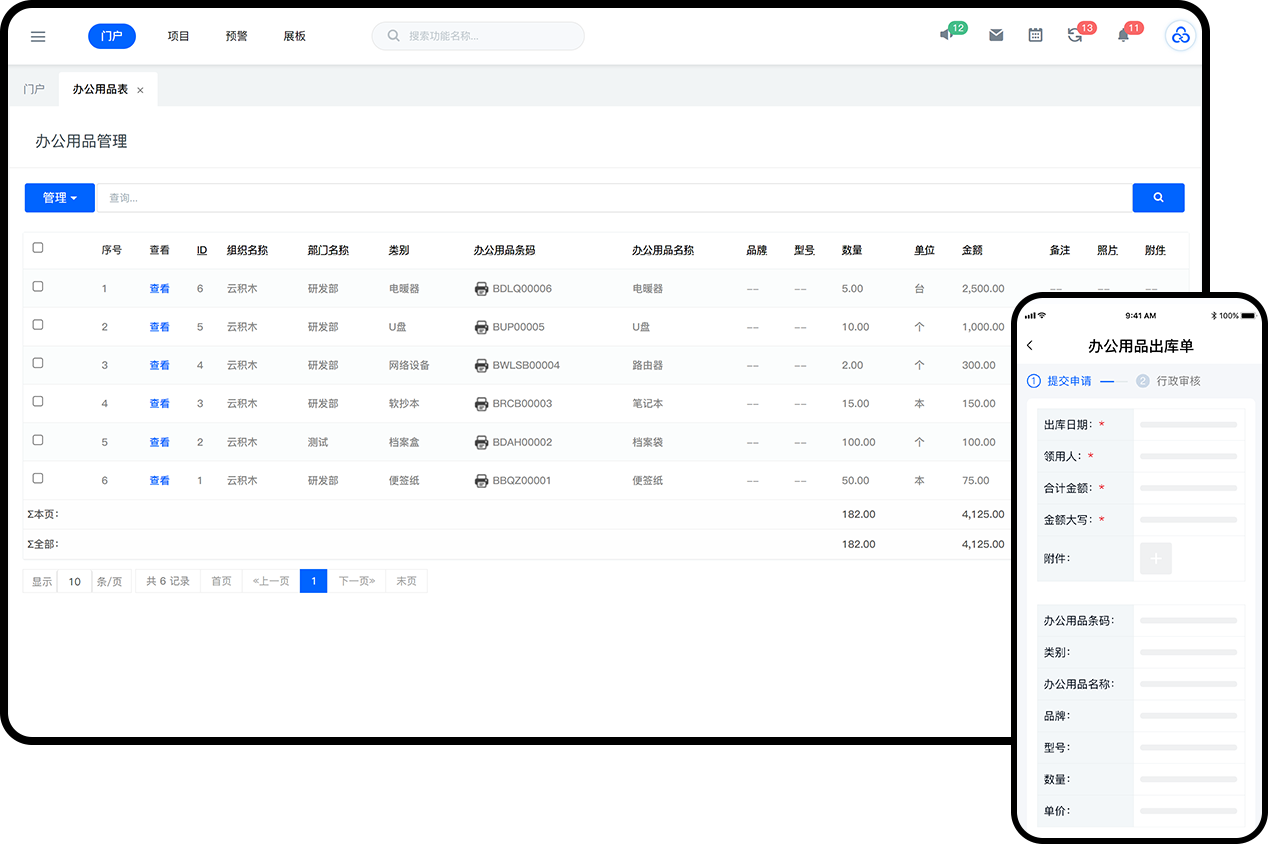The height and width of the screenshot is (844, 1268).
Task: Open the hamburger menu icon
Action: pos(38,36)
